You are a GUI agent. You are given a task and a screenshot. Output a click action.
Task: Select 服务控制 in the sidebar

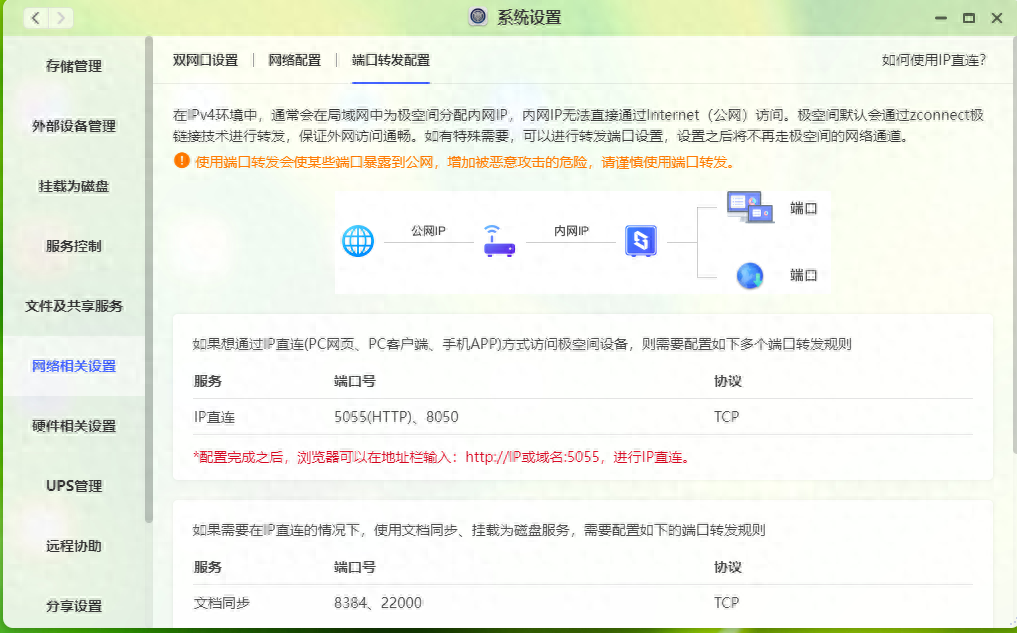pyautogui.click(x=73, y=246)
